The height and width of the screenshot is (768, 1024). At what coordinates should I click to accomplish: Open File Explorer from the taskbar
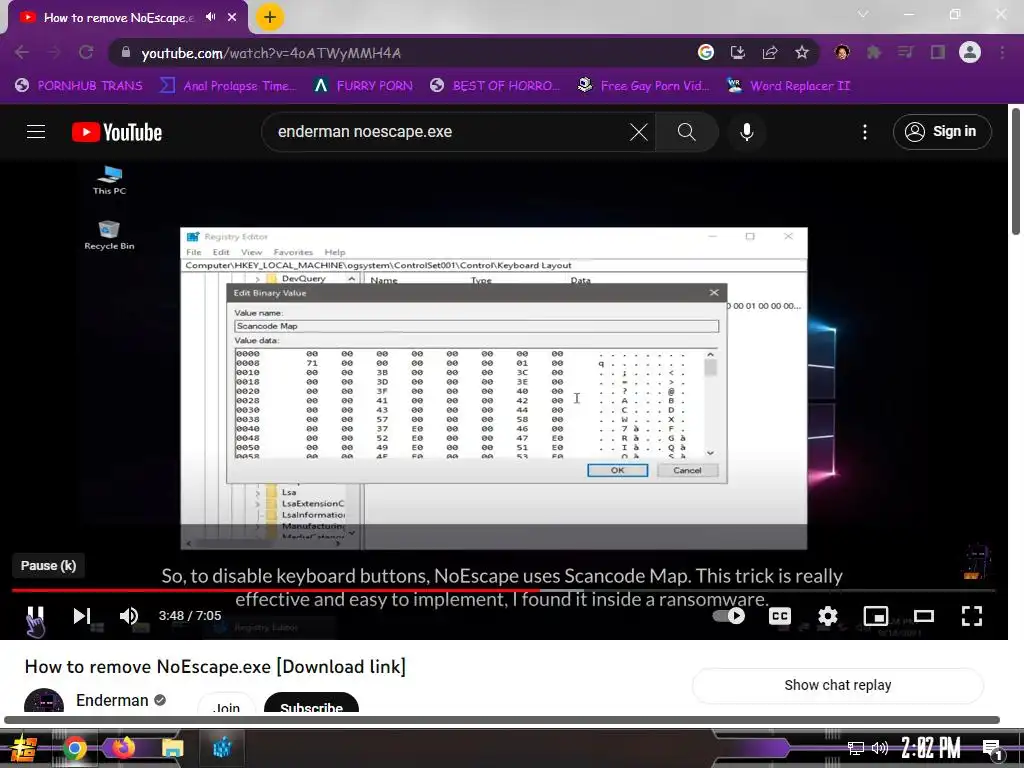(x=172, y=748)
